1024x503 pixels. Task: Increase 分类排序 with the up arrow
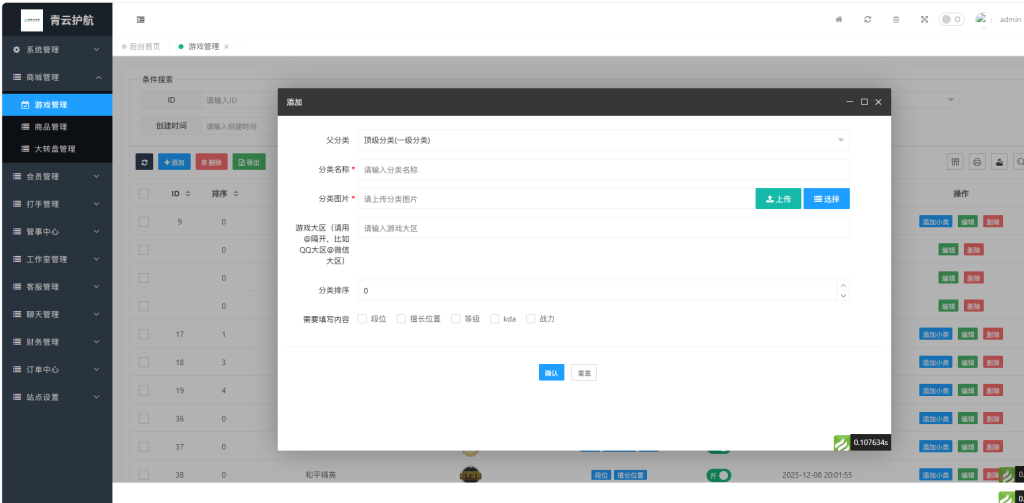point(843,285)
